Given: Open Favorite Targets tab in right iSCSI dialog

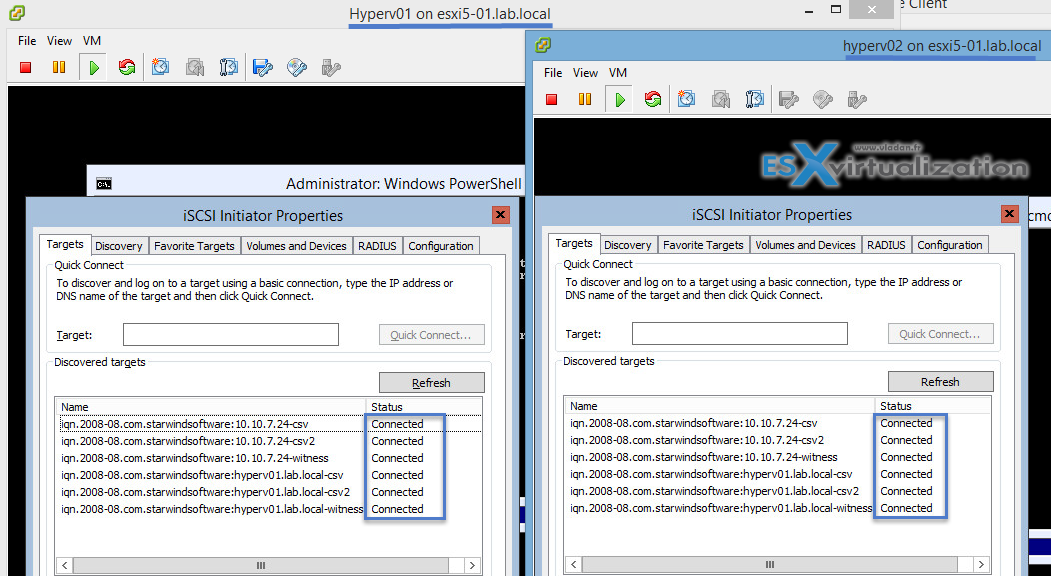Looking at the screenshot, I should [x=703, y=245].
